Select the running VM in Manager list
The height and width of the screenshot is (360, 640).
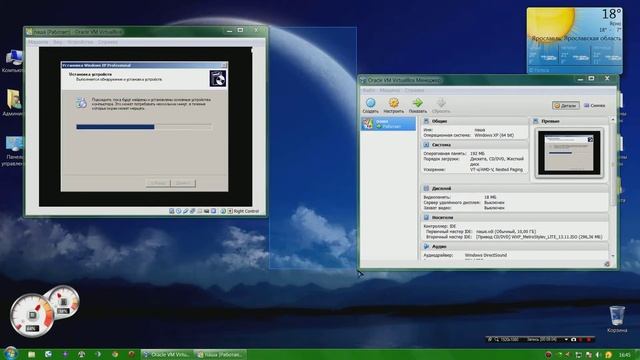(389, 124)
